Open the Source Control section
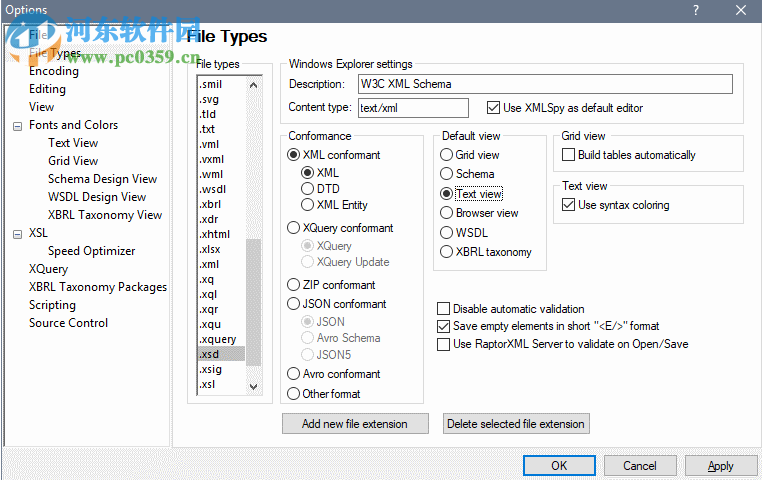The image size is (762, 480). (x=68, y=323)
